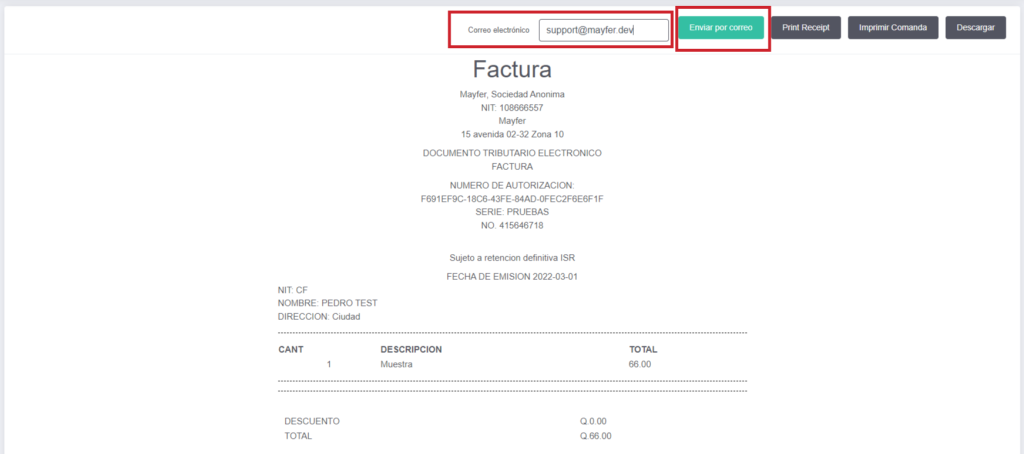Select the Muestra item description

click(x=397, y=365)
